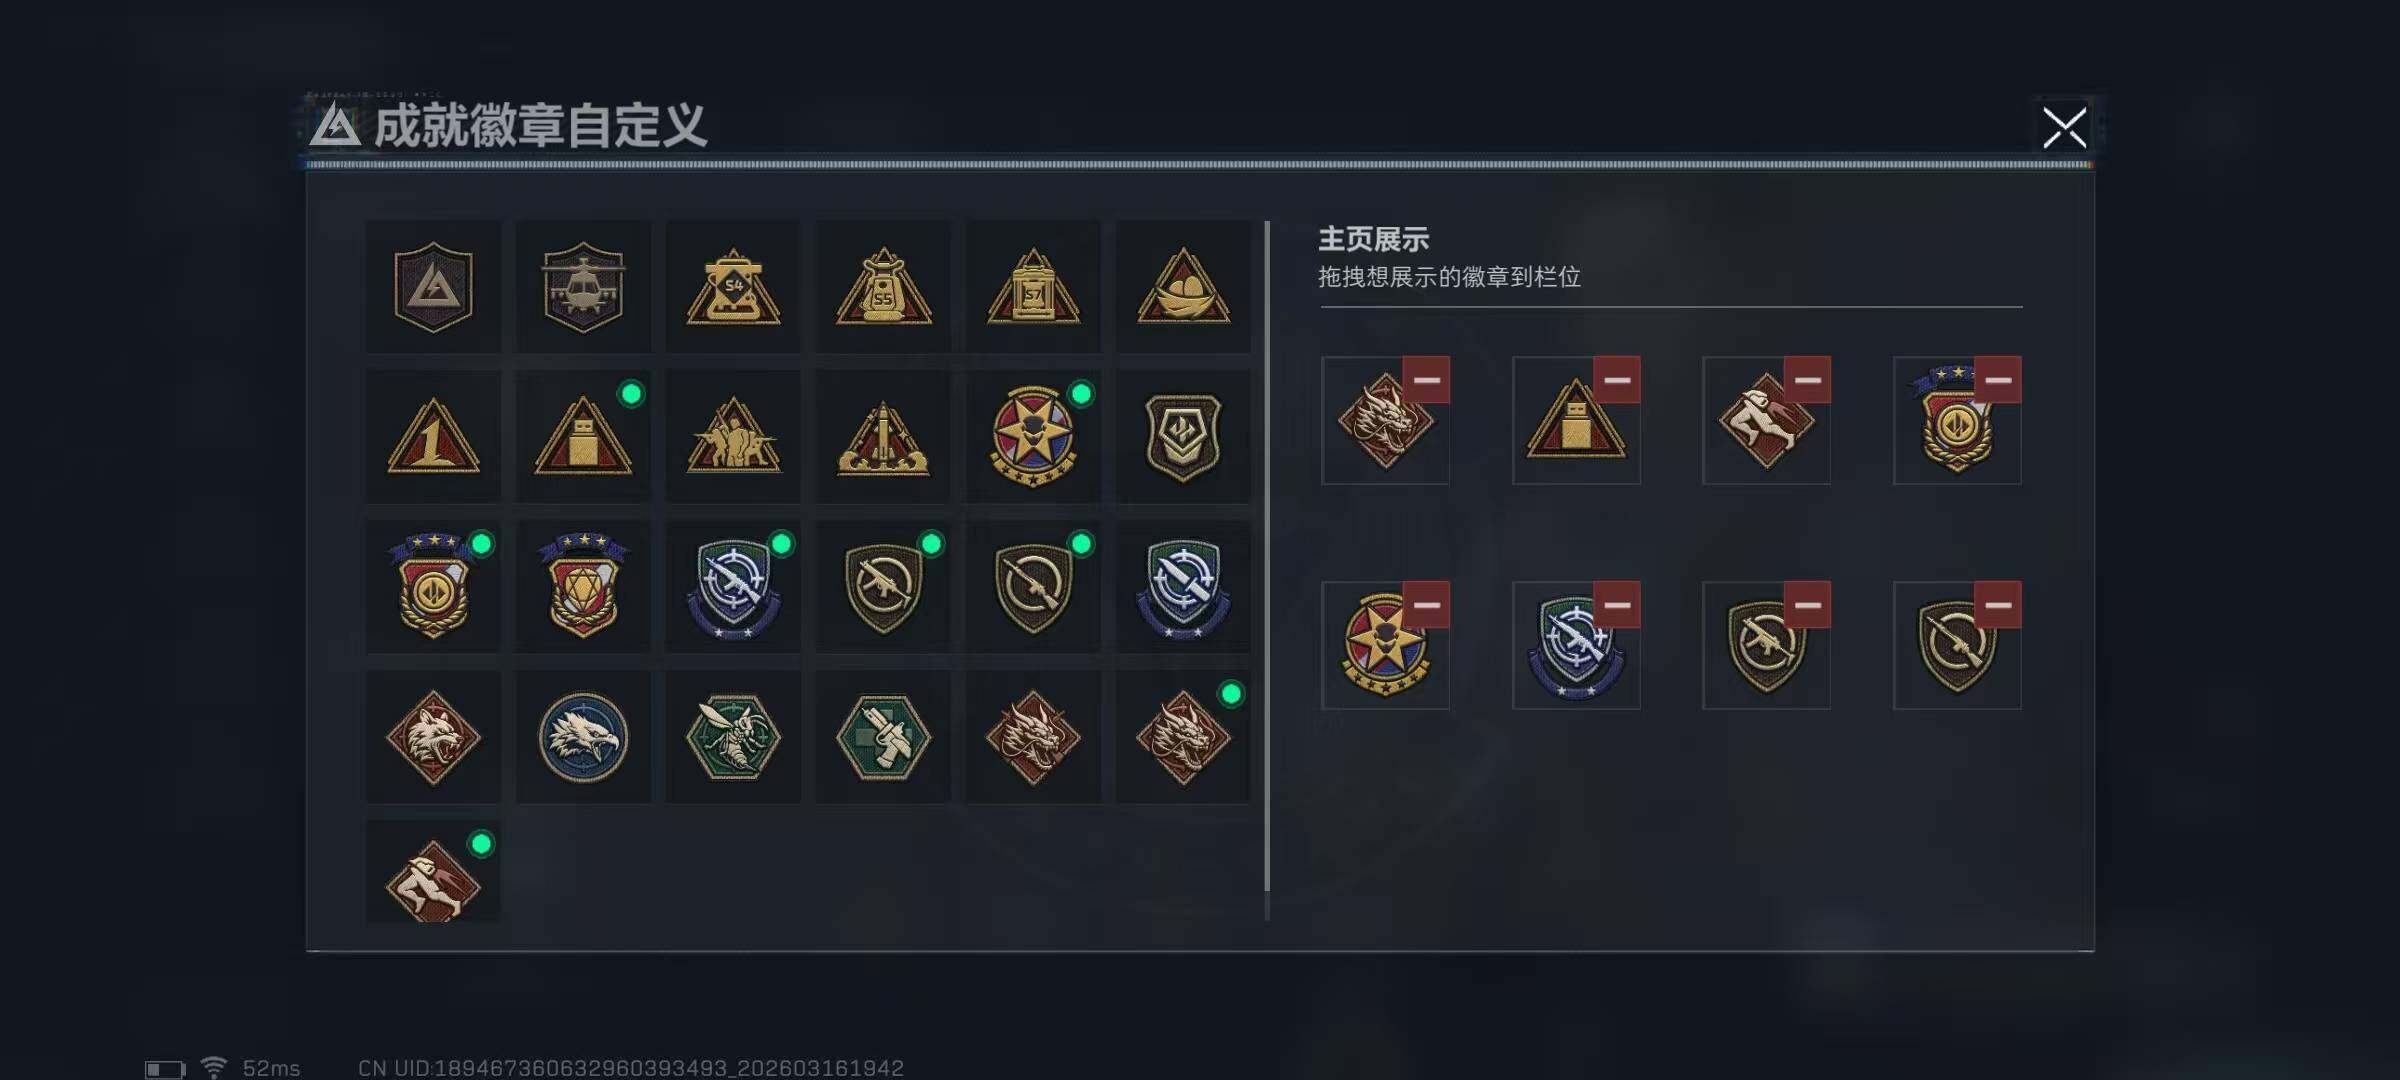Select the eagle head circular badge
Screen dimensions: 2400x1080
click(583, 737)
